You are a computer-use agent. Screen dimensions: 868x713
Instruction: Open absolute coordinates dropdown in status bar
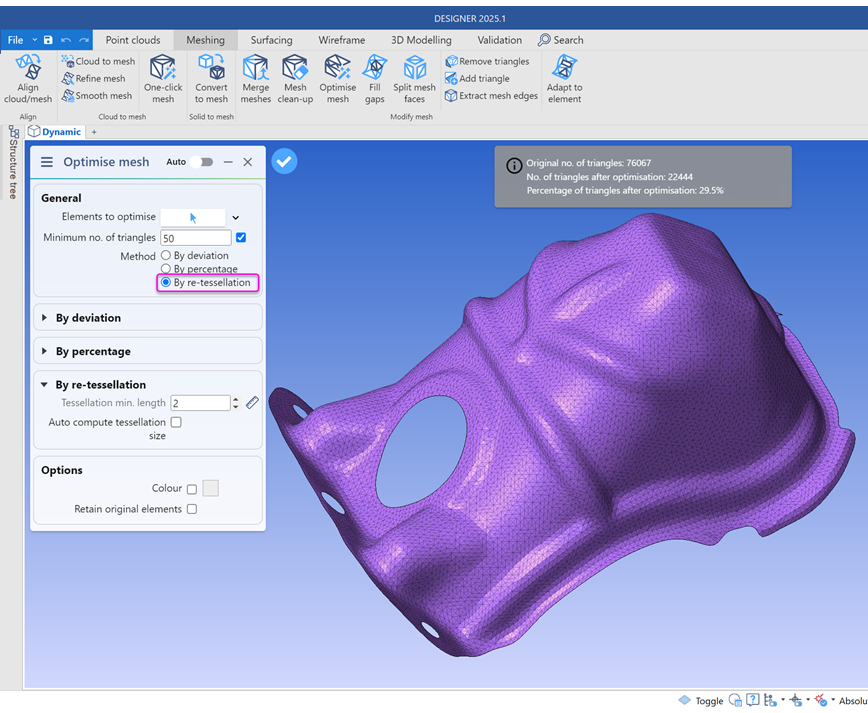833,700
